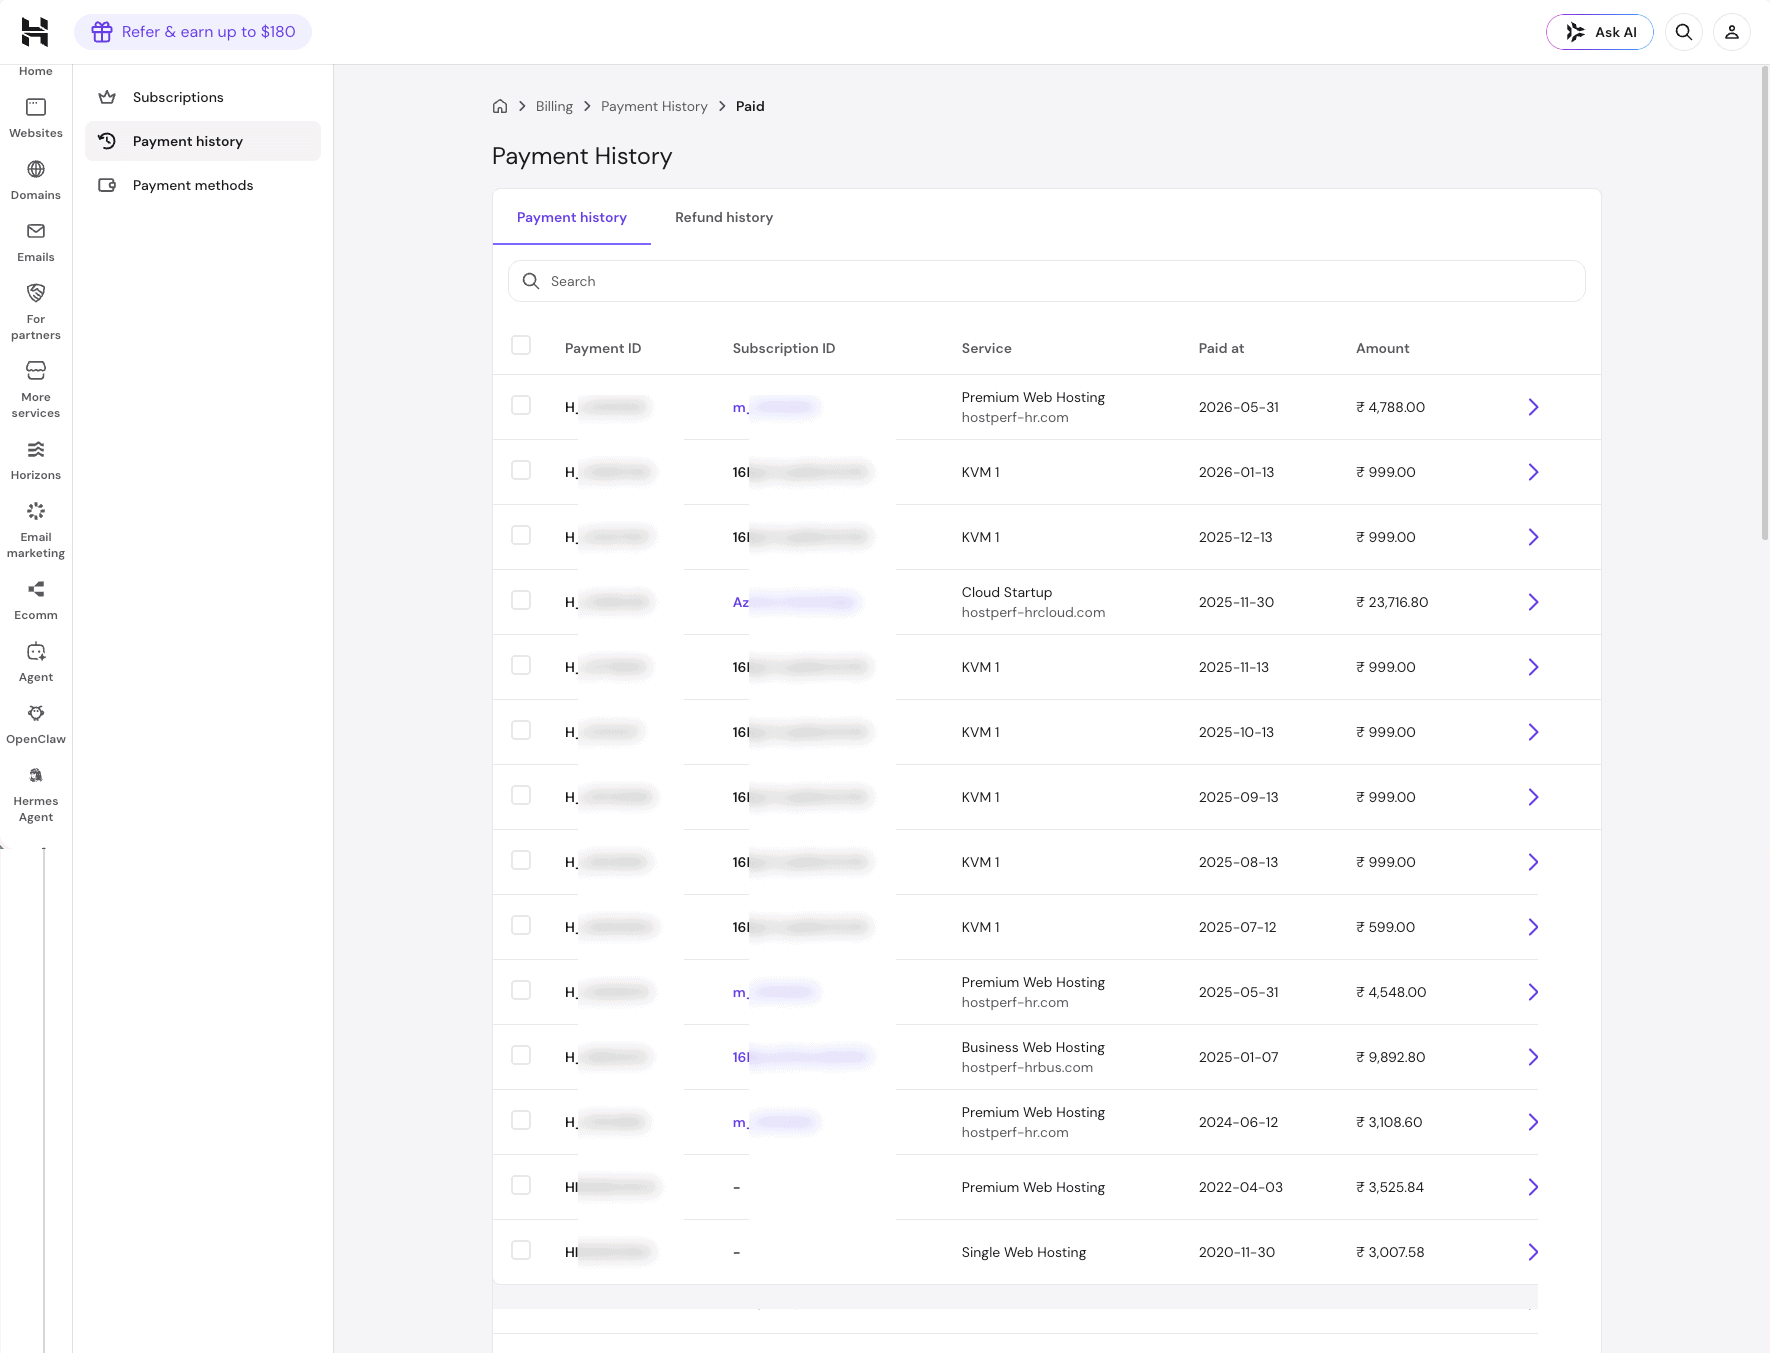Open the Cloud Startup subscription ID link
1770x1353 pixels.
tap(795, 602)
